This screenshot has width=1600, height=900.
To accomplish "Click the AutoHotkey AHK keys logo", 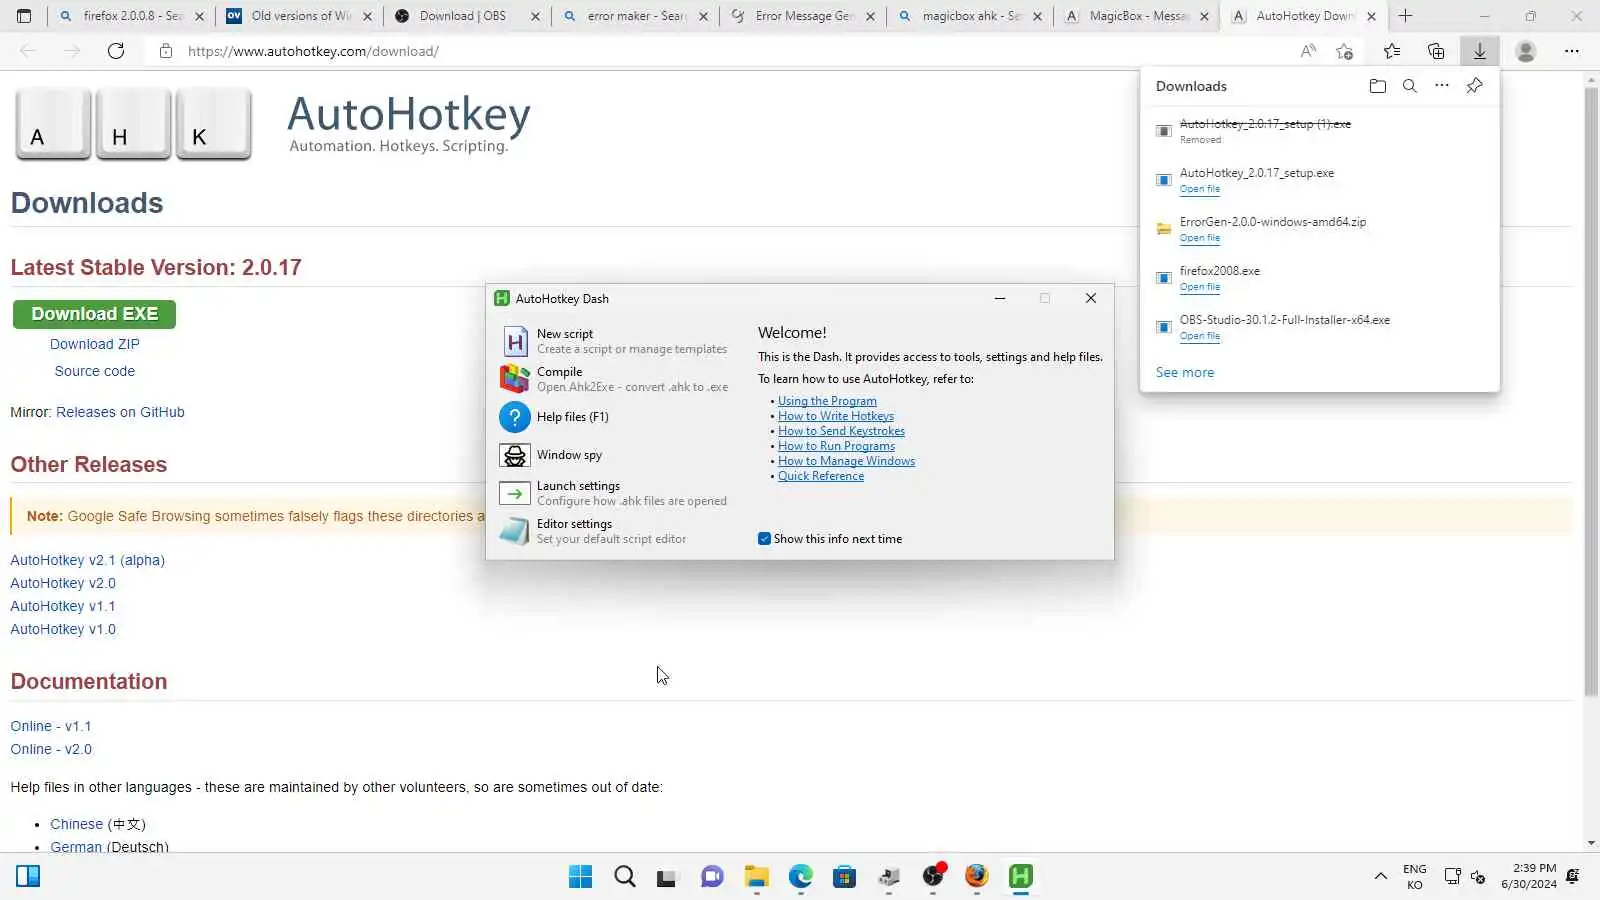I will click(133, 124).
